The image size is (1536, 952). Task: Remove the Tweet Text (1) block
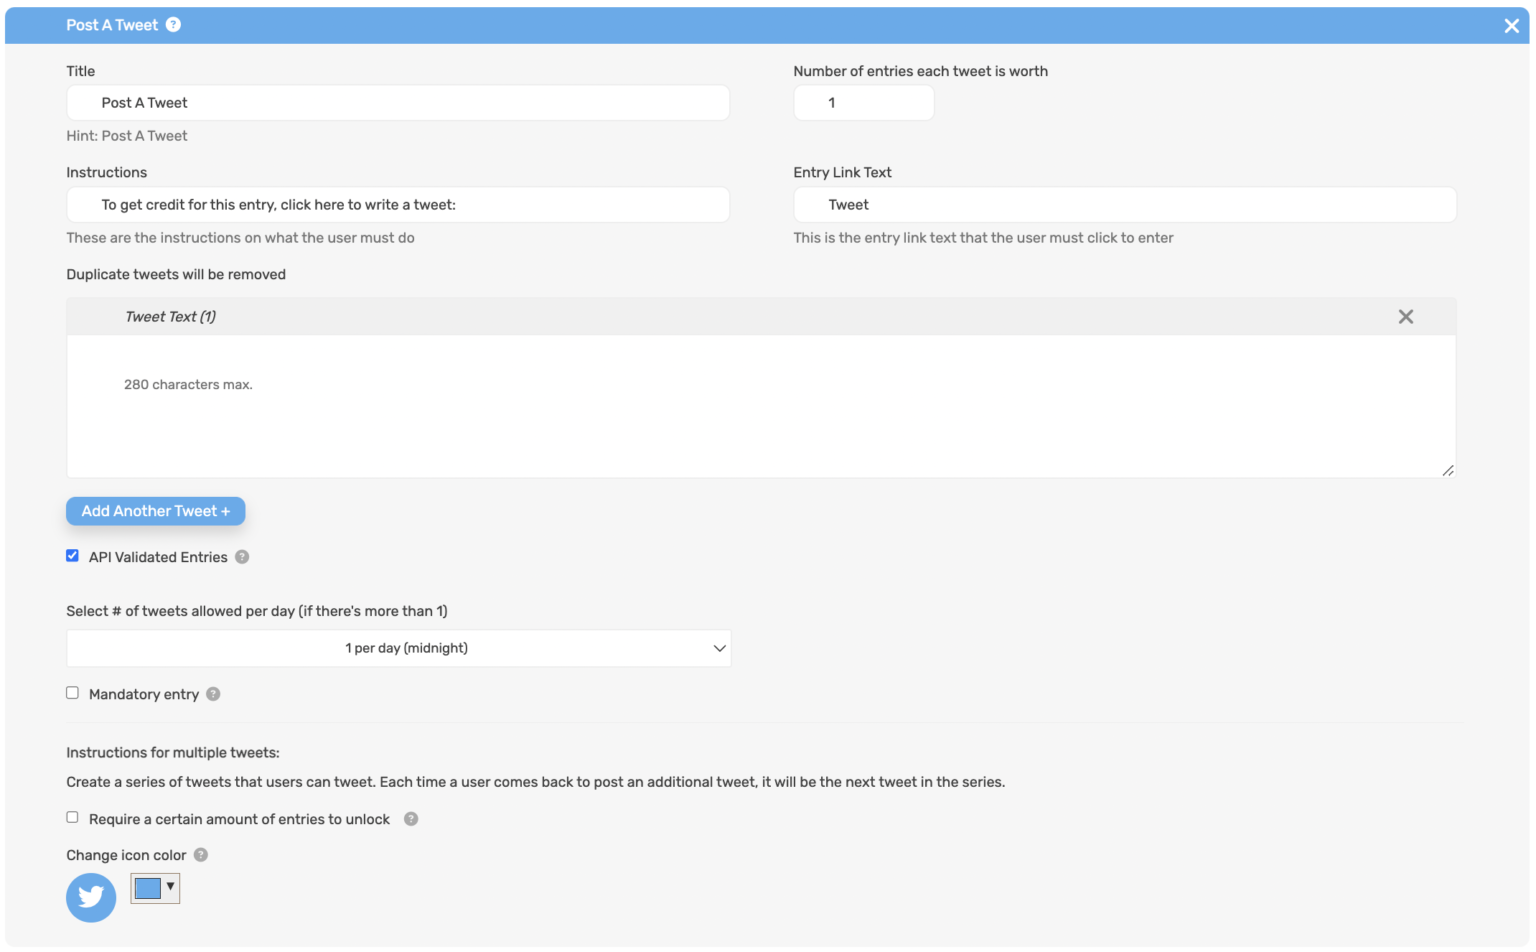pyautogui.click(x=1405, y=316)
